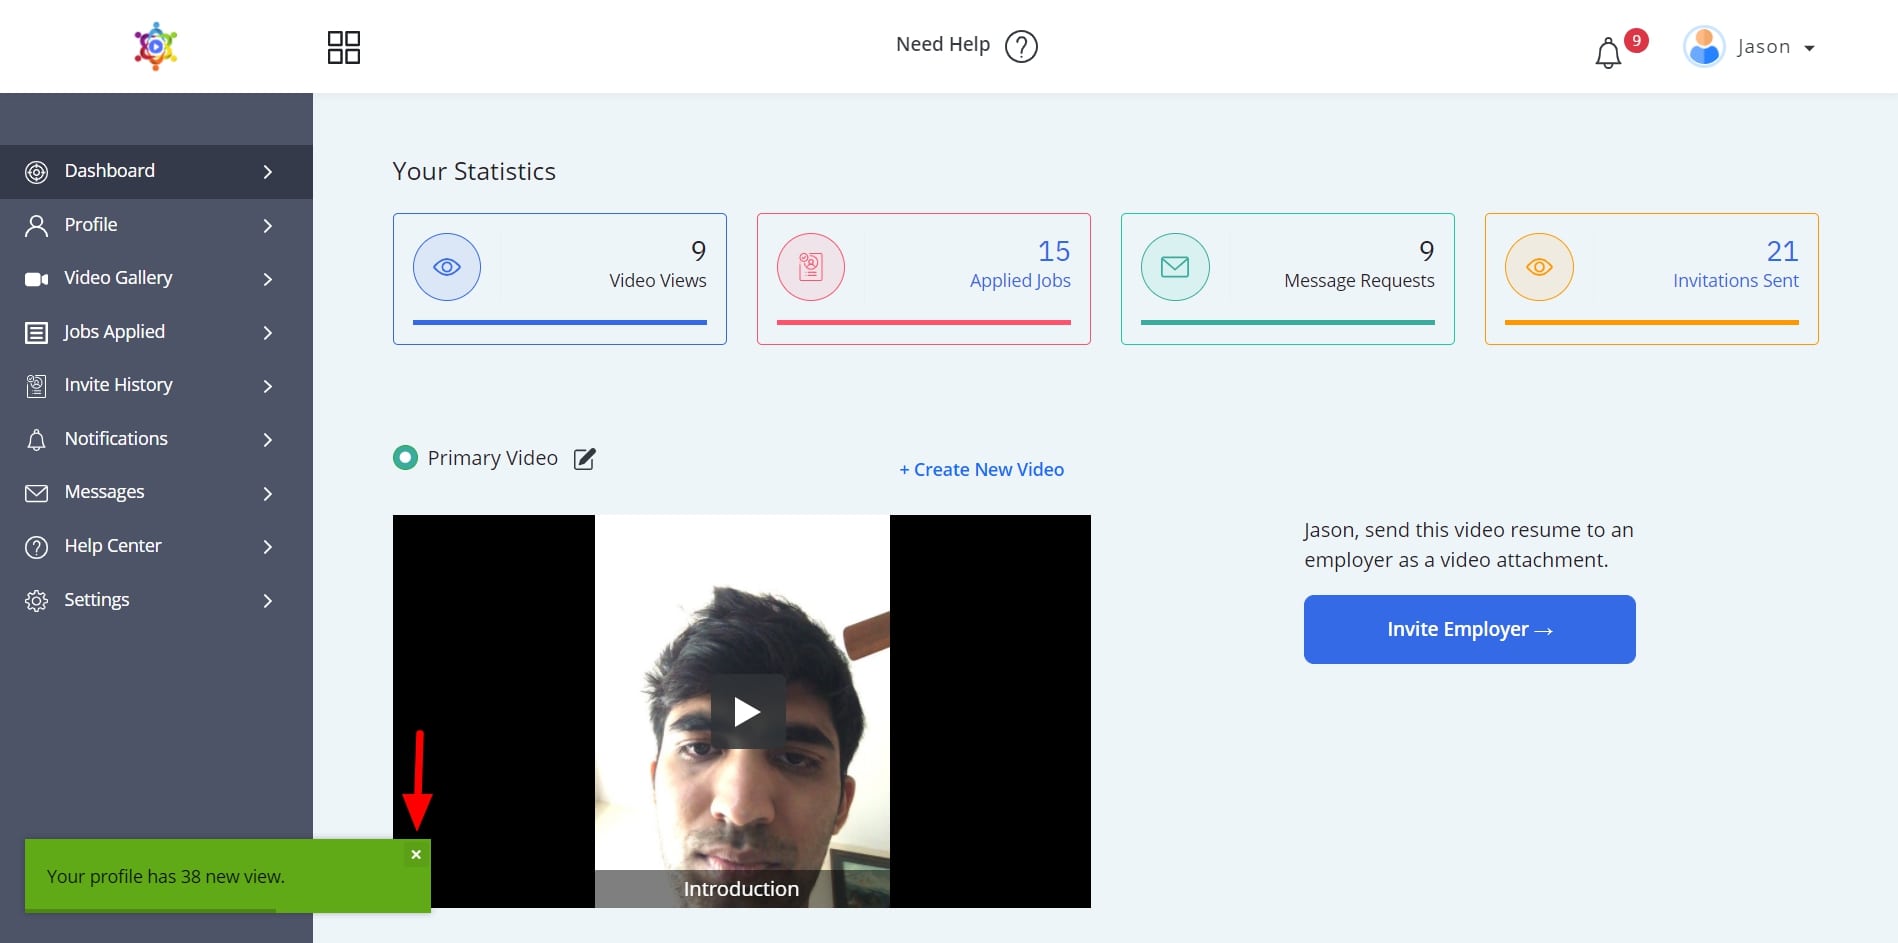The image size is (1898, 943).
Task: Open Video Gallery in the sidebar
Action: coord(118,278)
